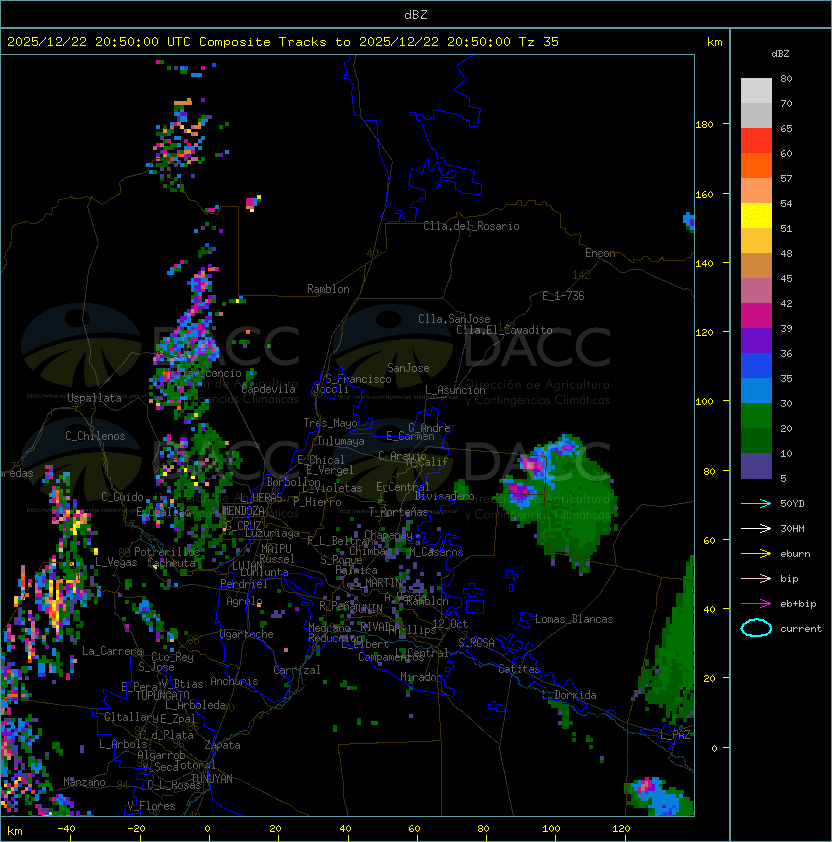Click the 'Perdriel' map label

pyautogui.click(x=244, y=584)
